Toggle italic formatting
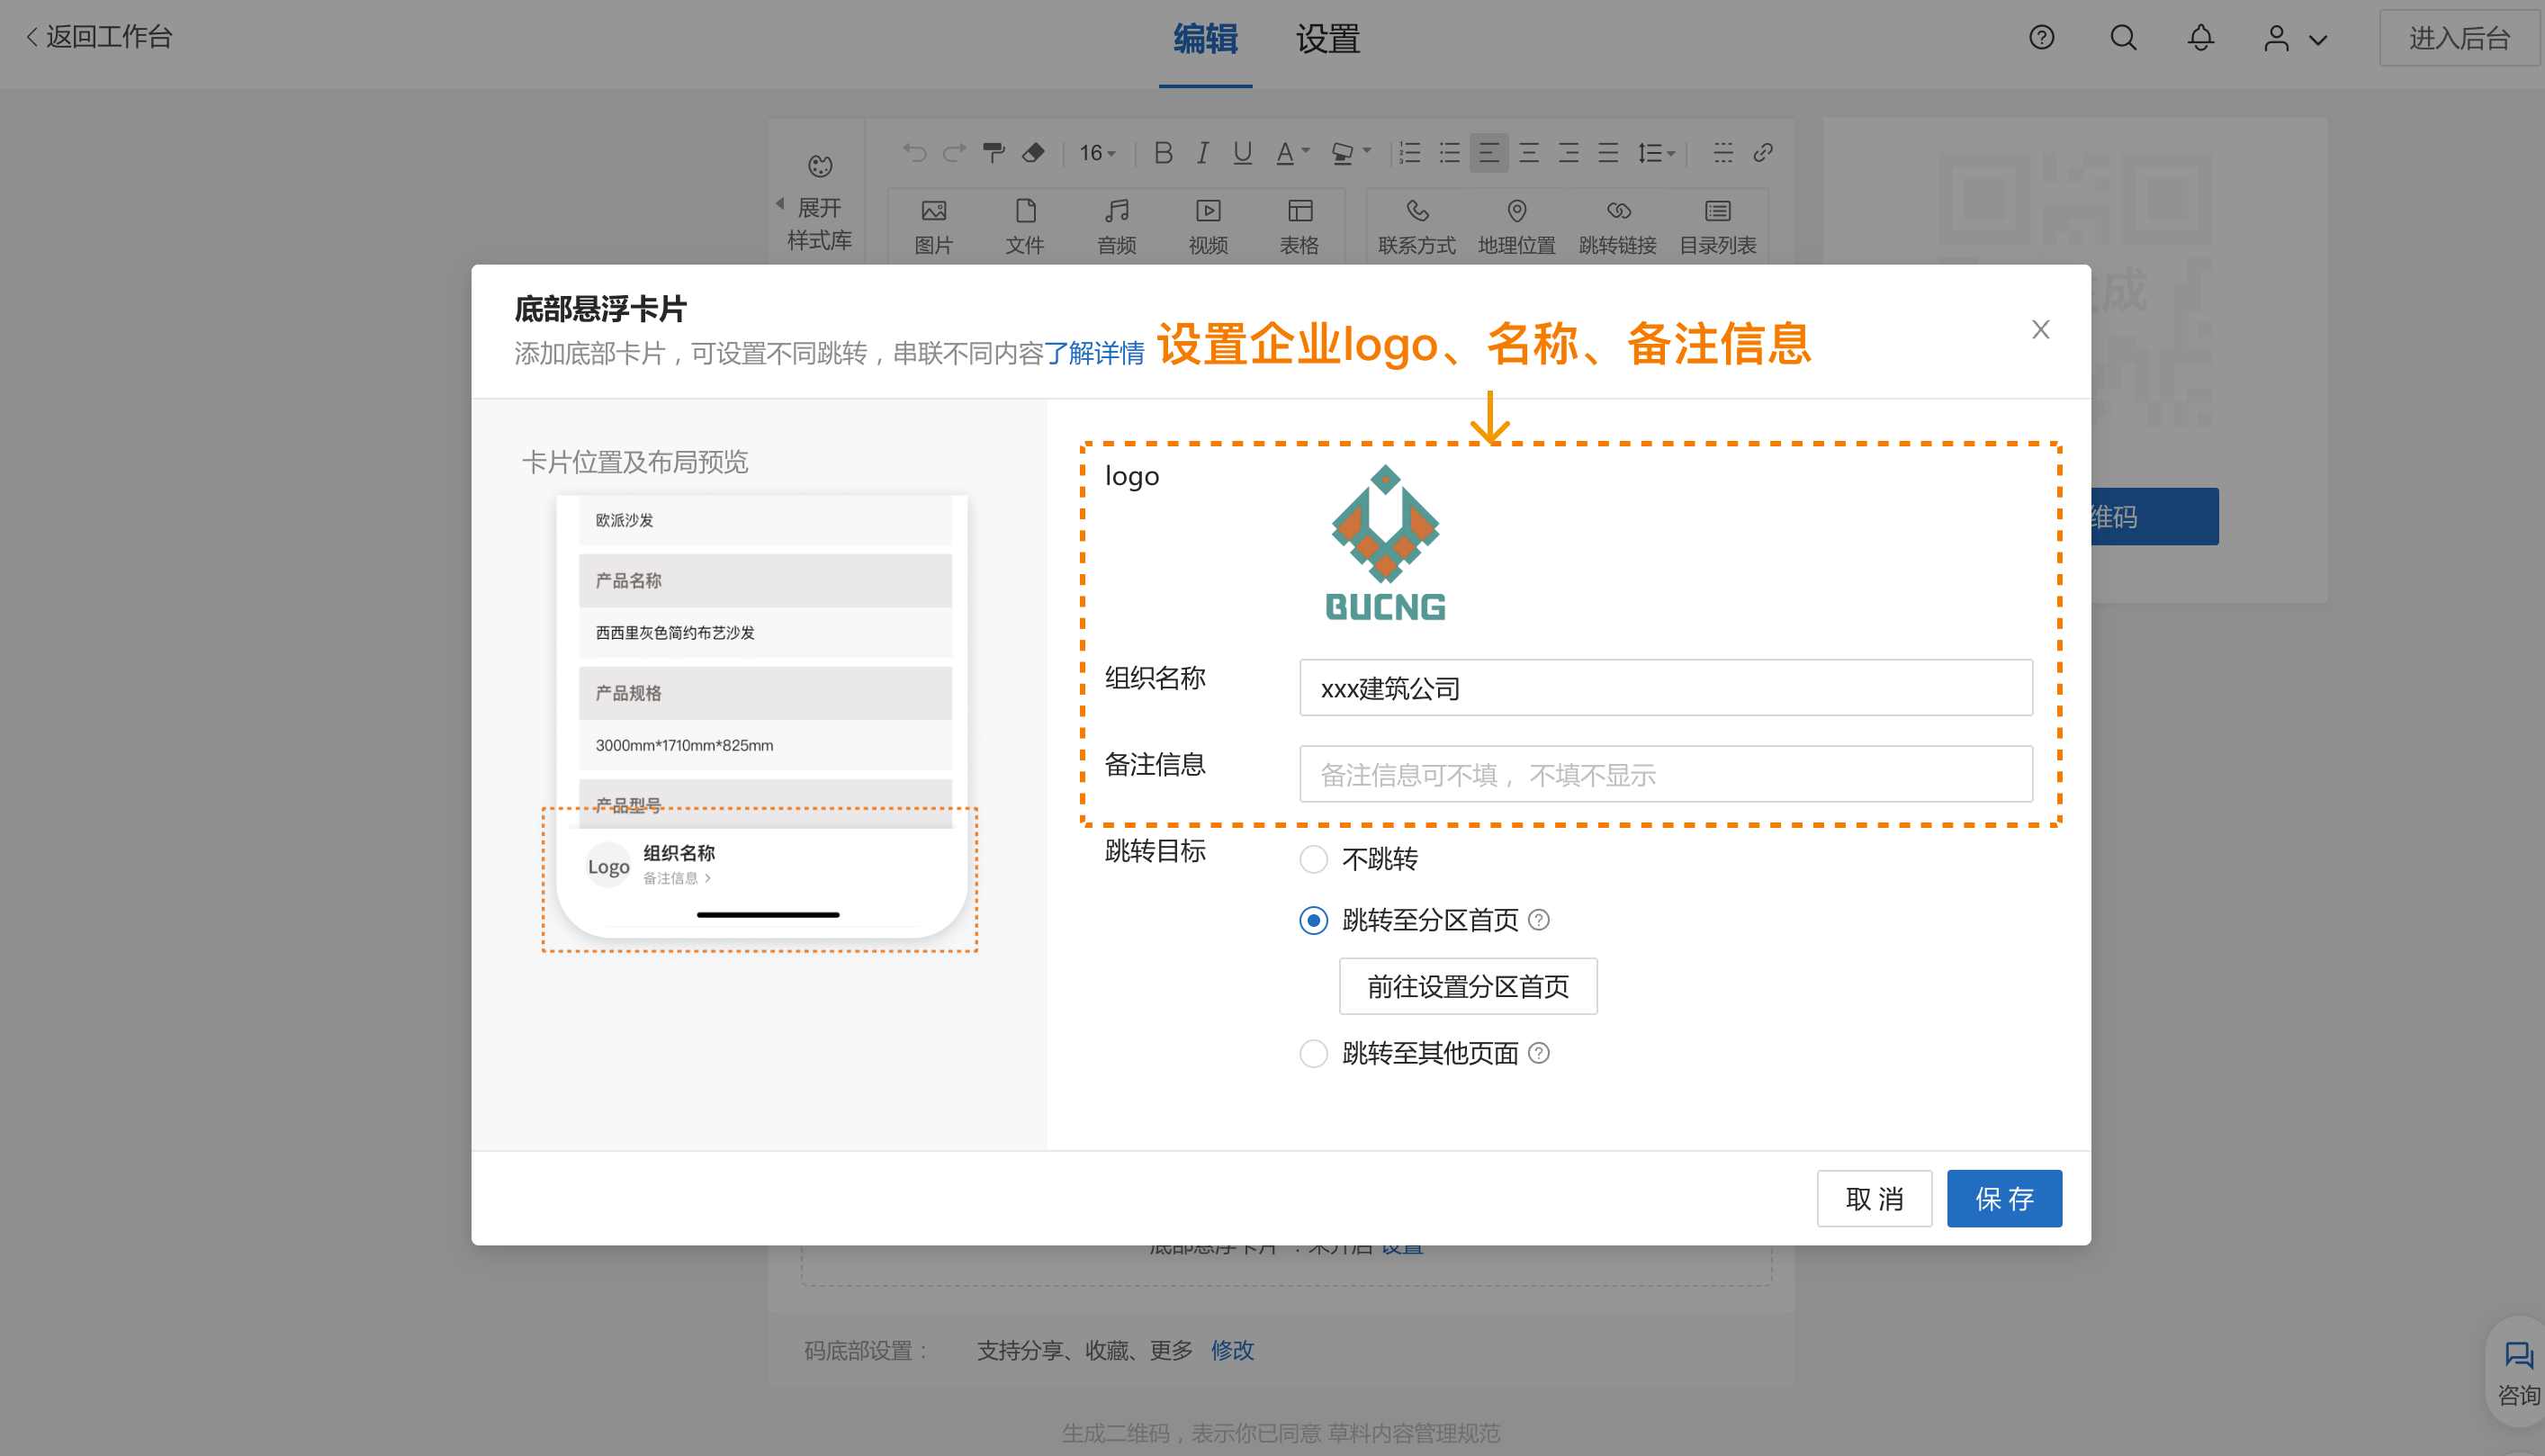The image size is (2545, 1456). click(x=1203, y=152)
